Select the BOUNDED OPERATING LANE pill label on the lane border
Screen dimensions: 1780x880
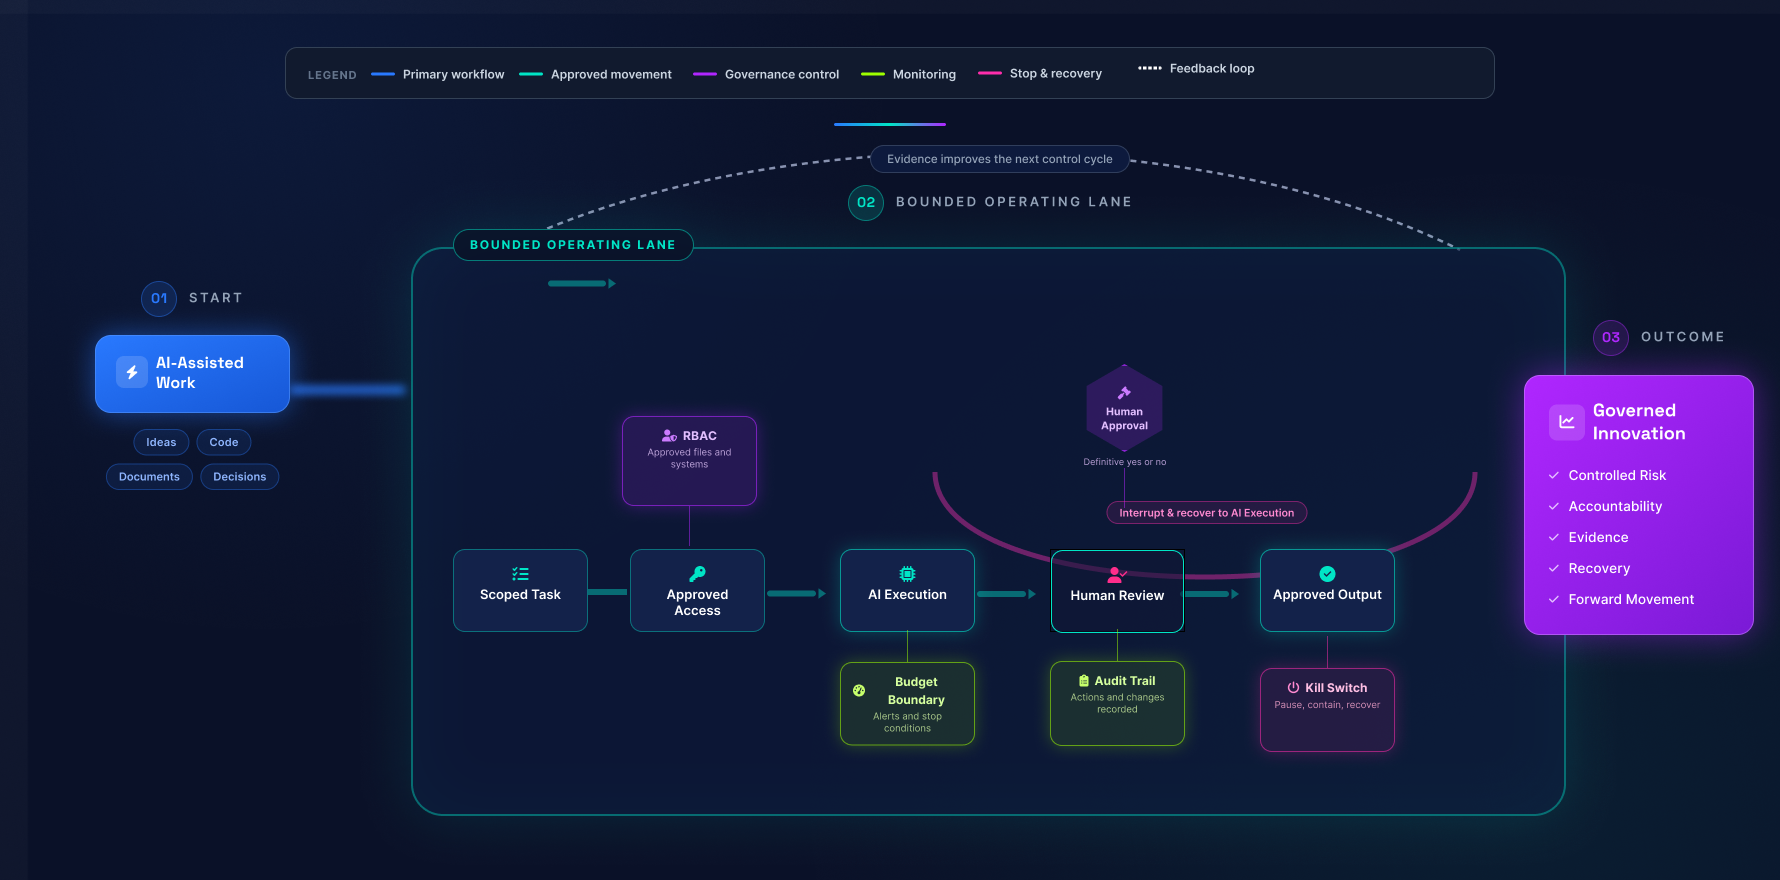pos(573,245)
